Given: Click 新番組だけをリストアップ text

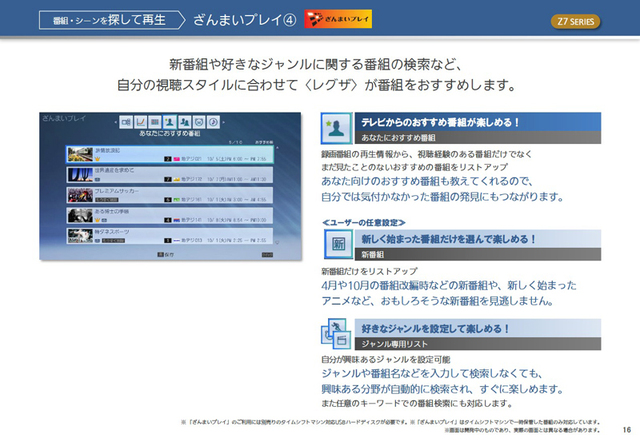Looking at the screenshot, I should point(369,271).
